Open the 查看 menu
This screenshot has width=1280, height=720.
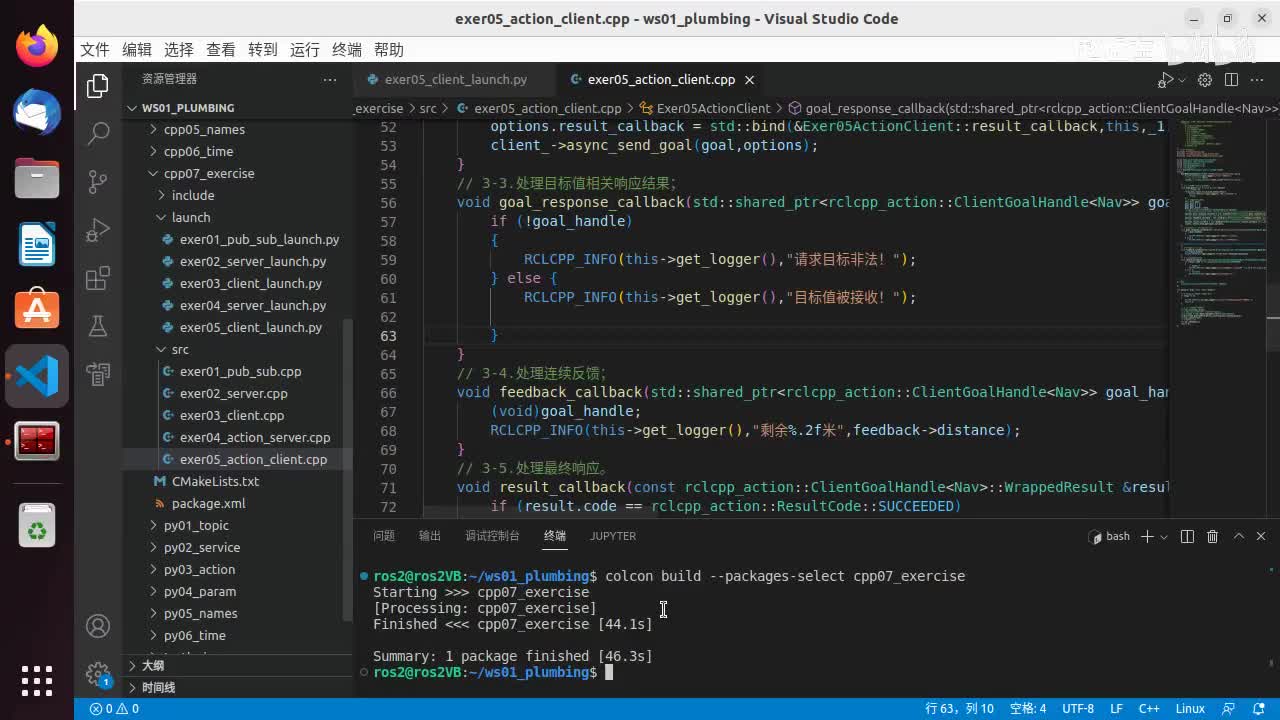coord(221,50)
